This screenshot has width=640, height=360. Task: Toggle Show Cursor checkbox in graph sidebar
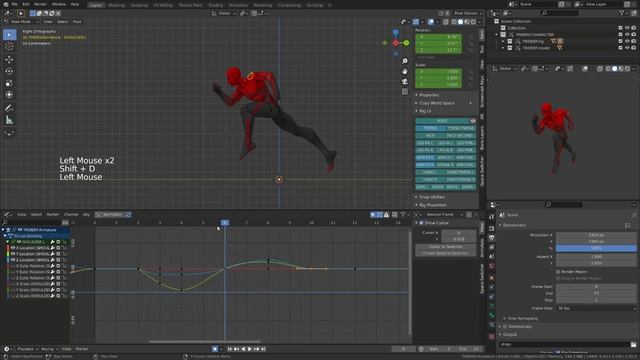[422, 223]
